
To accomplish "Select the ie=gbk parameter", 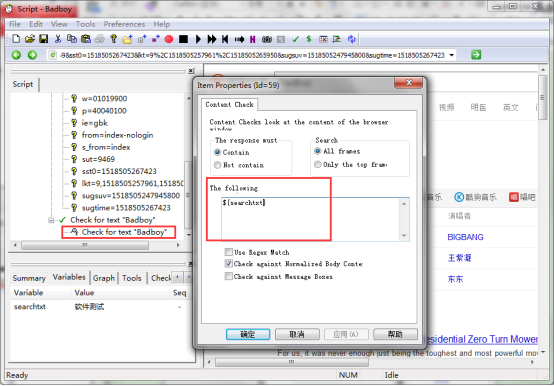I will [95, 123].
